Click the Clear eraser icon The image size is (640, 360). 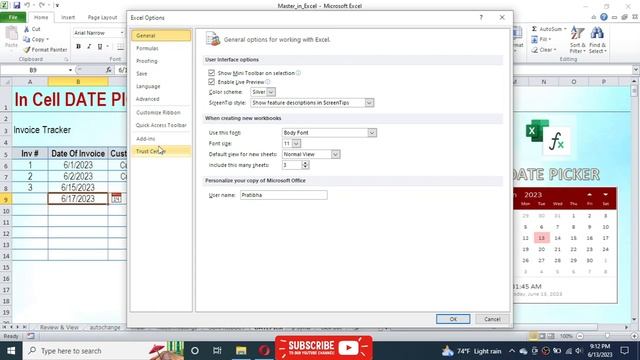(534, 50)
